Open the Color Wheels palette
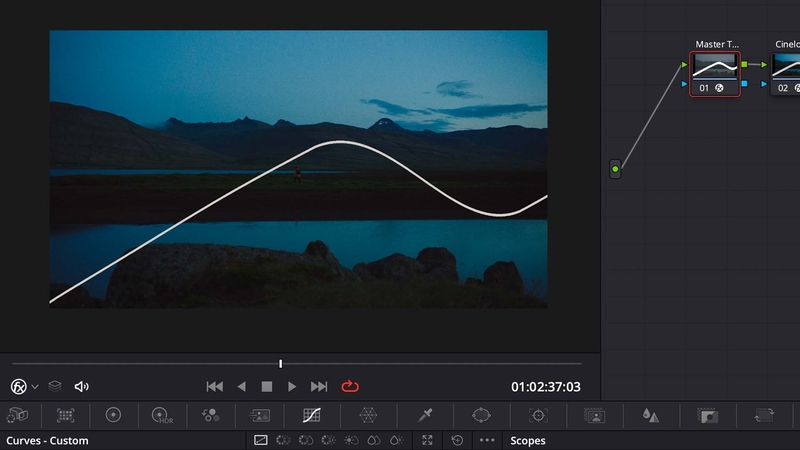This screenshot has height=450, width=800. tap(113, 414)
